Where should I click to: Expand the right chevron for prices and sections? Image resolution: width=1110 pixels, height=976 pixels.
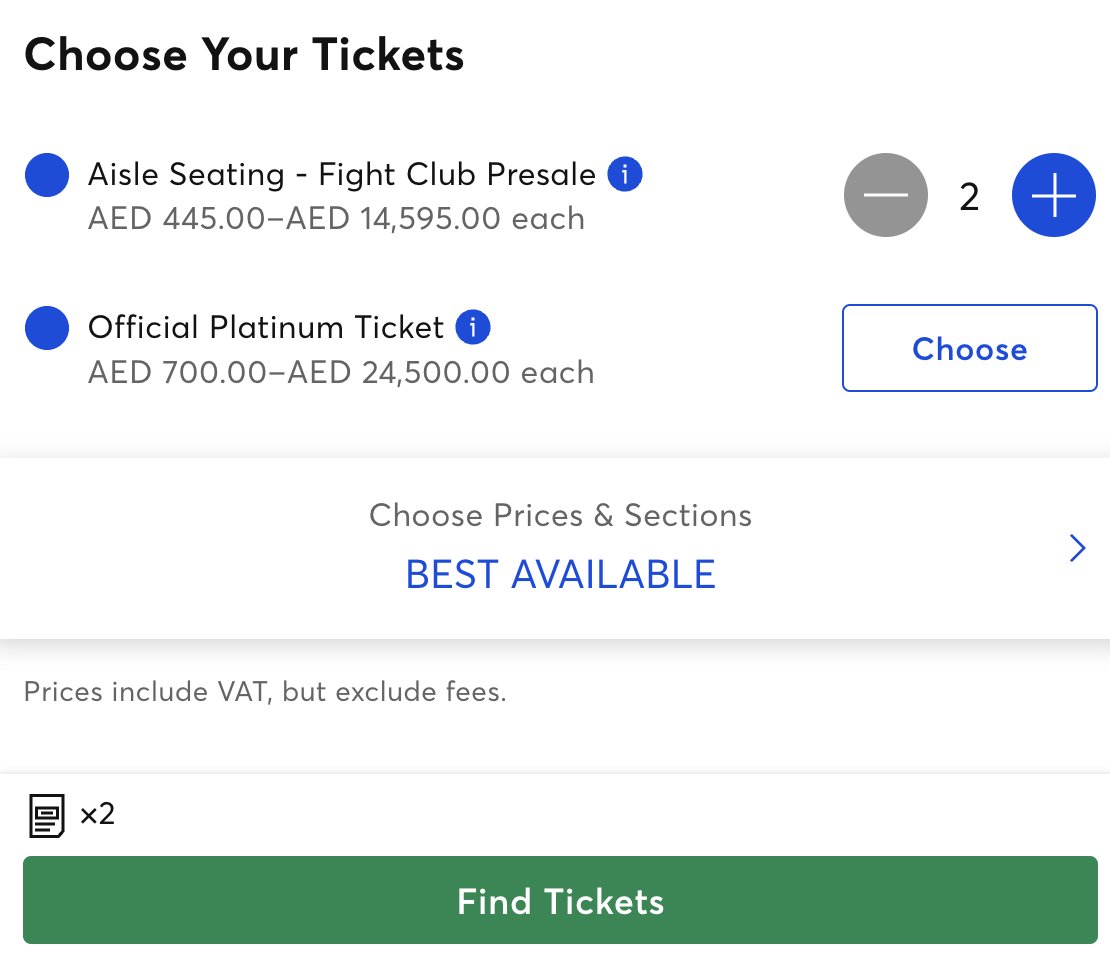tap(1077, 548)
